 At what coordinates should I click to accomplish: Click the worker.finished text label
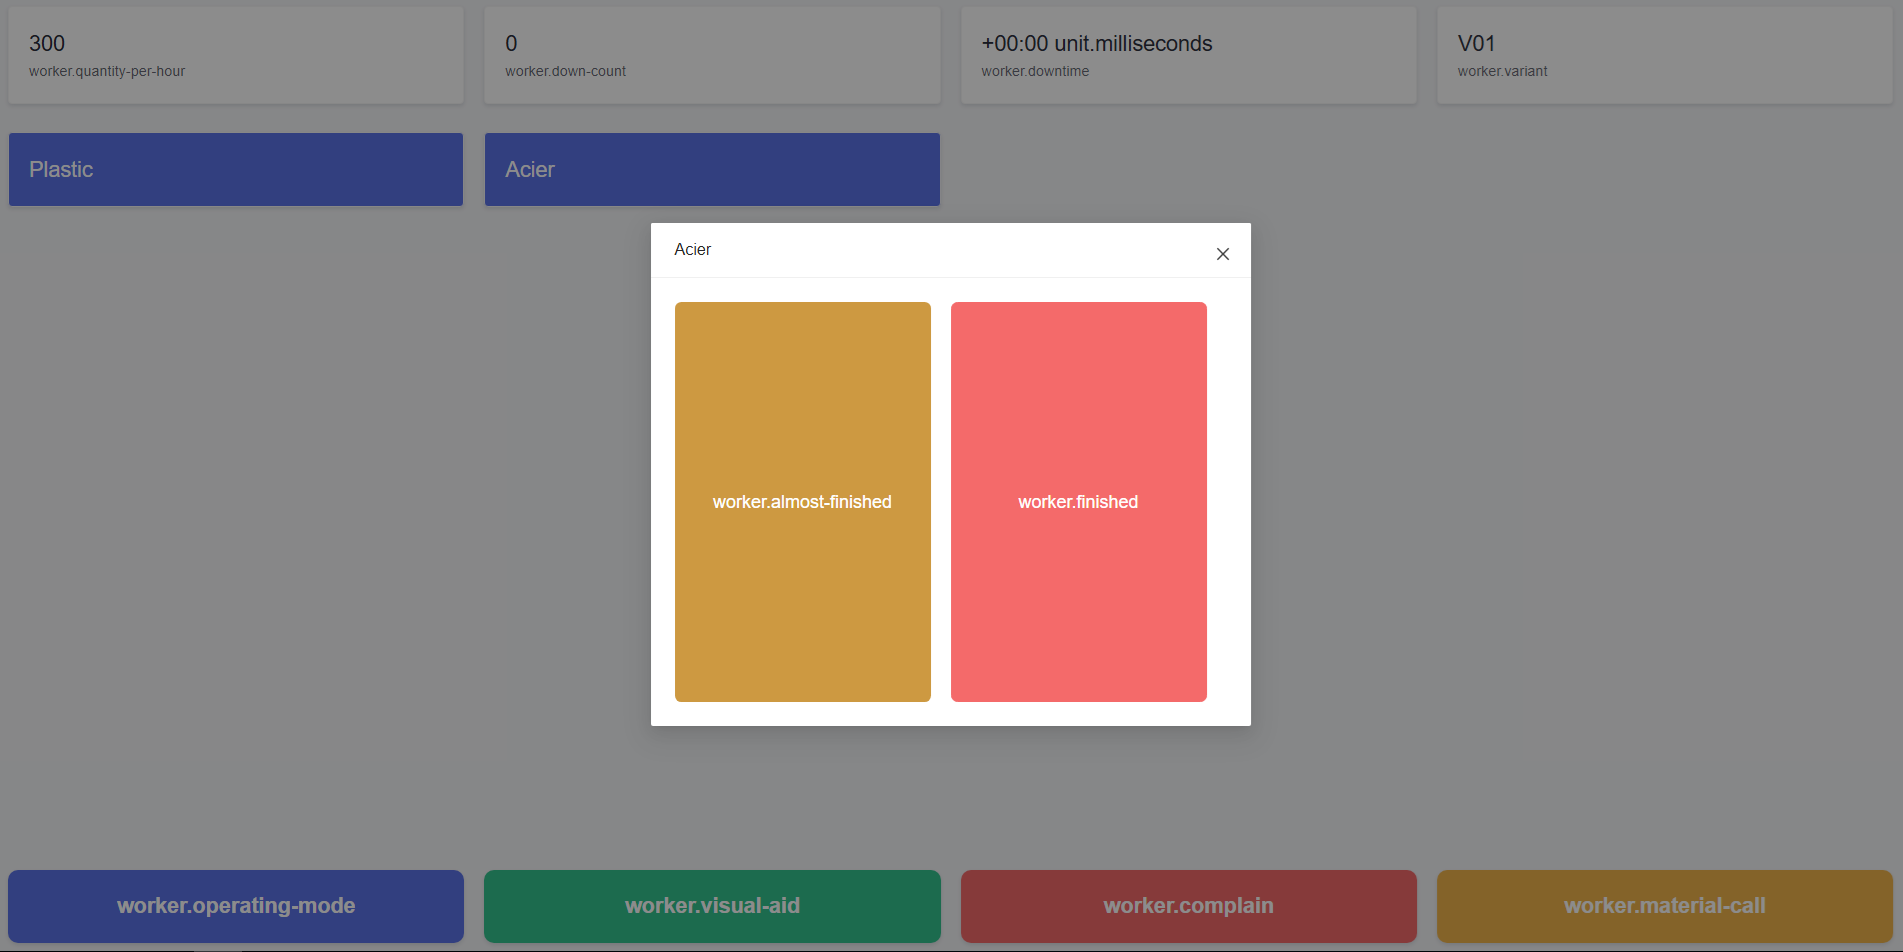[1078, 502]
